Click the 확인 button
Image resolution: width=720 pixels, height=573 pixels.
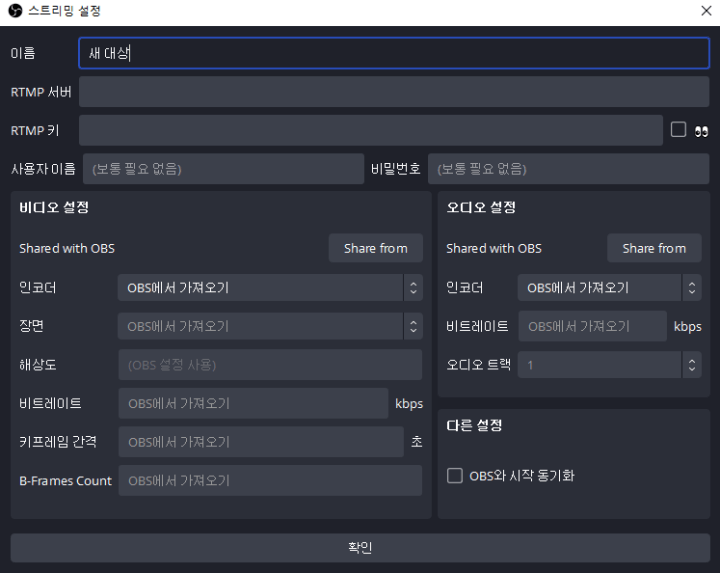point(360,547)
